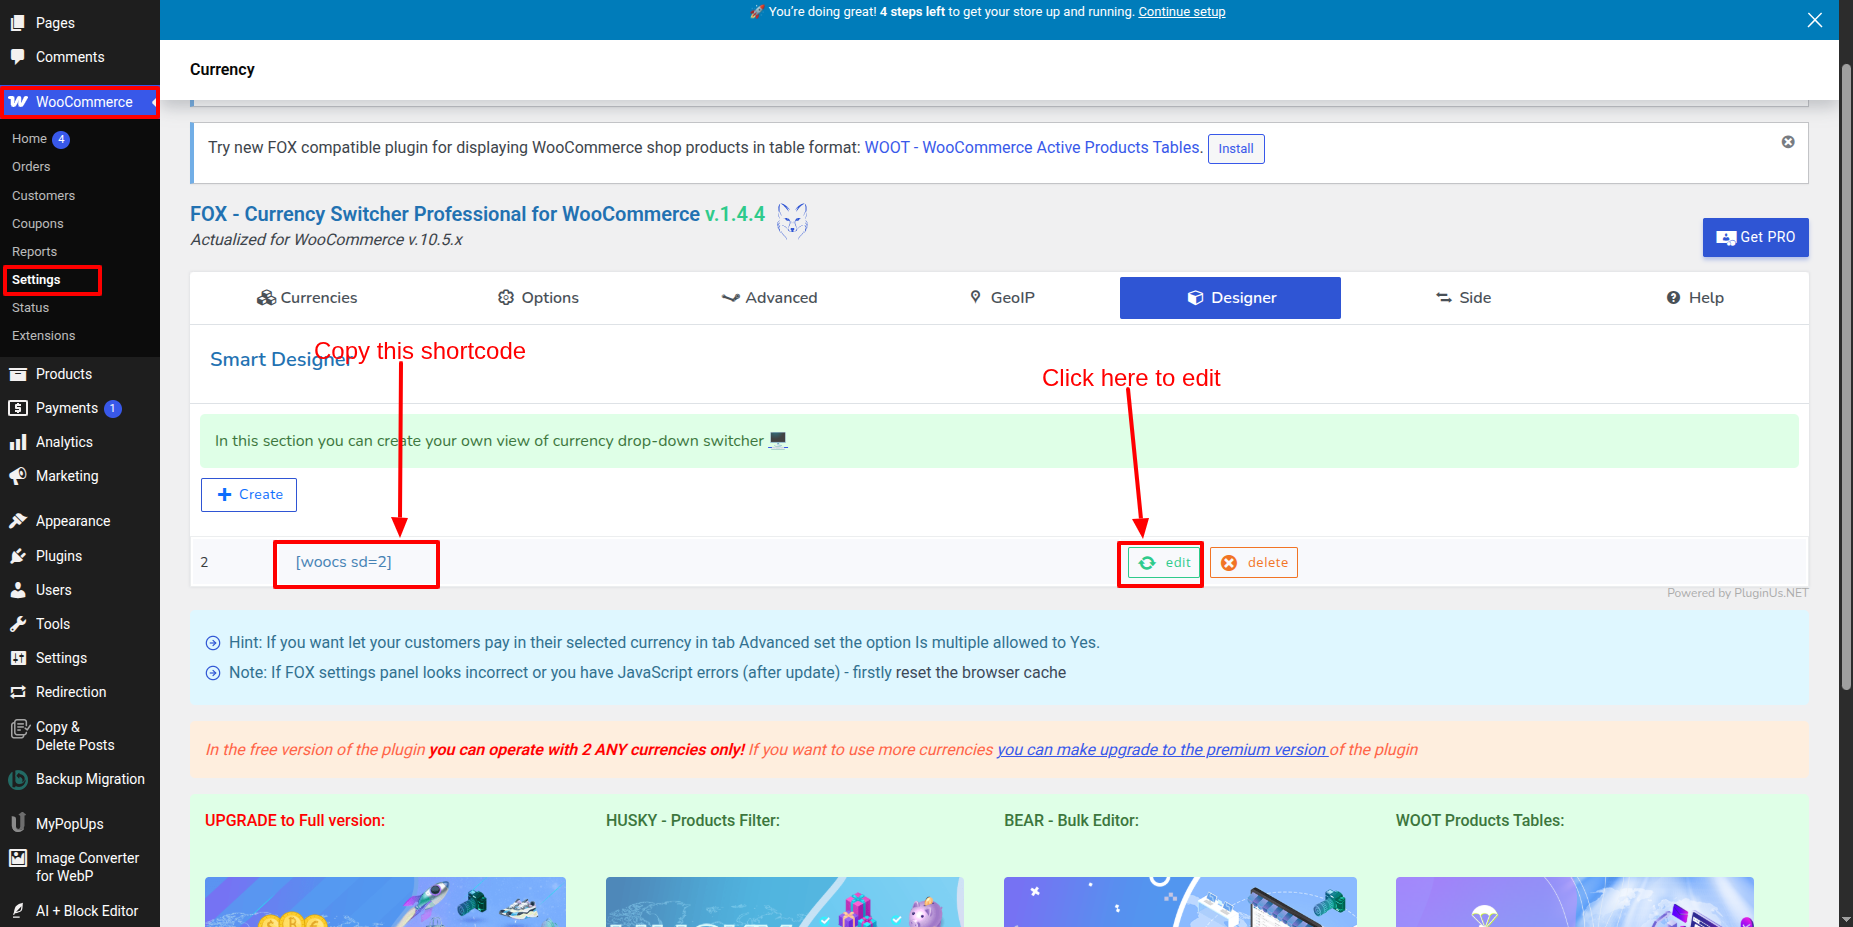The image size is (1853, 927).
Task: Select the Advanced tab
Action: [x=769, y=298]
